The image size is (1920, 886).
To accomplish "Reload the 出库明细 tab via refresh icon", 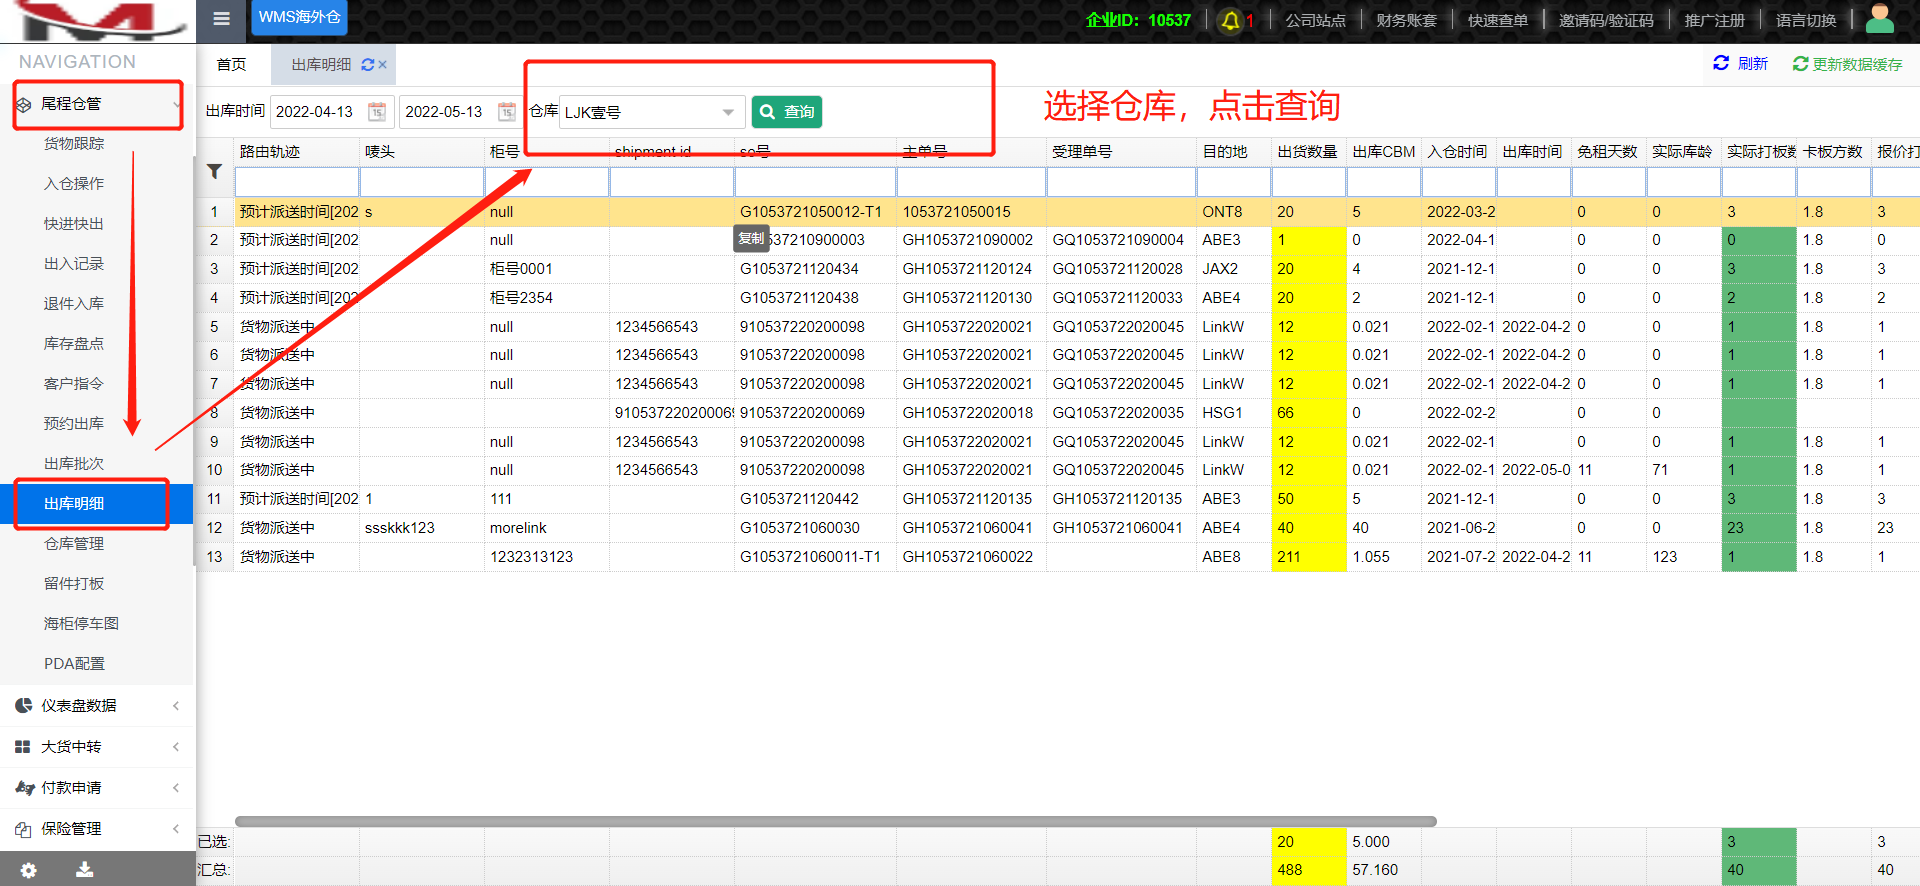I will (367, 65).
